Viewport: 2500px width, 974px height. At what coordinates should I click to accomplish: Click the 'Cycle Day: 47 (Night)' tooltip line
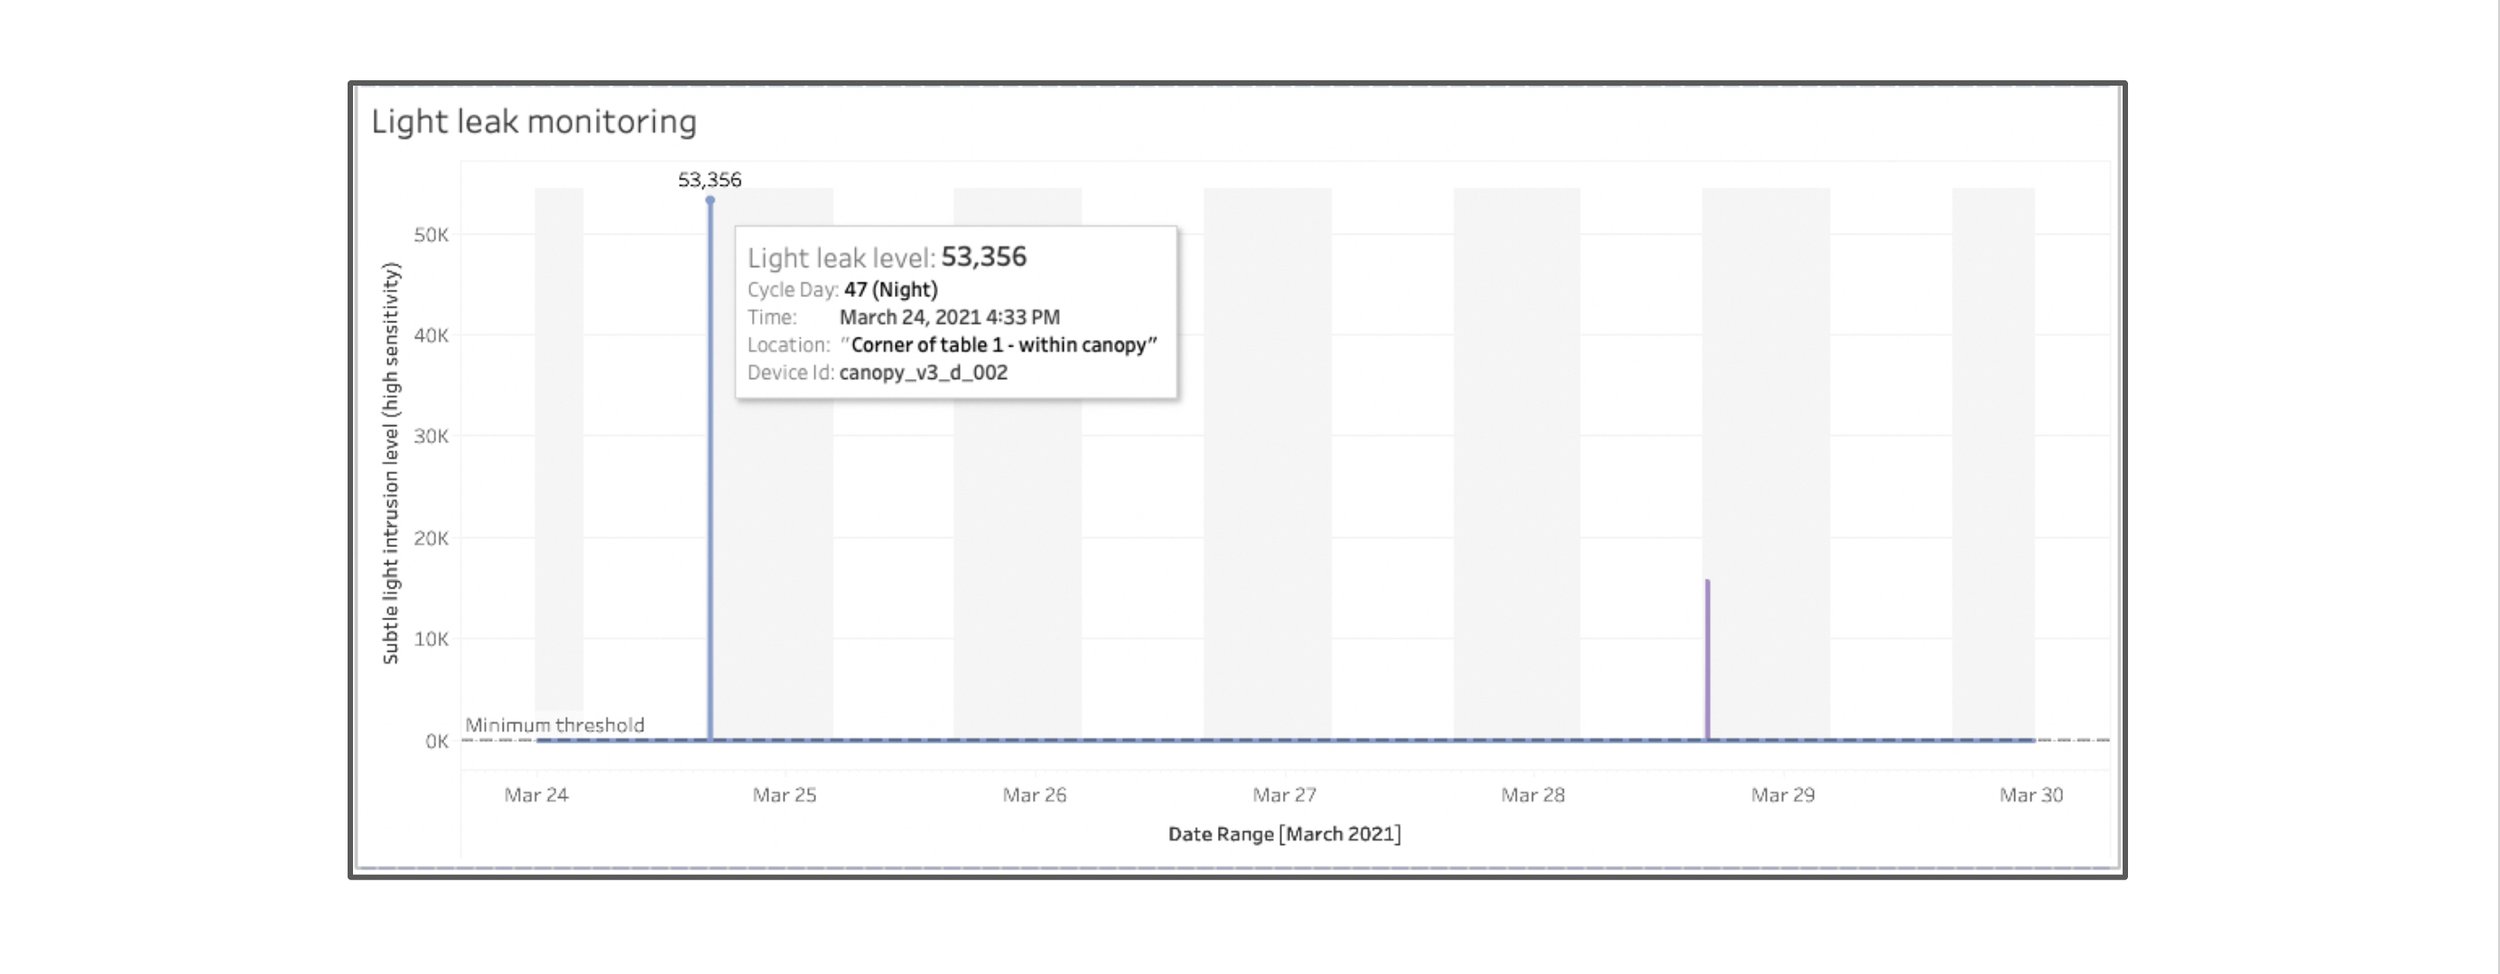click(842, 290)
